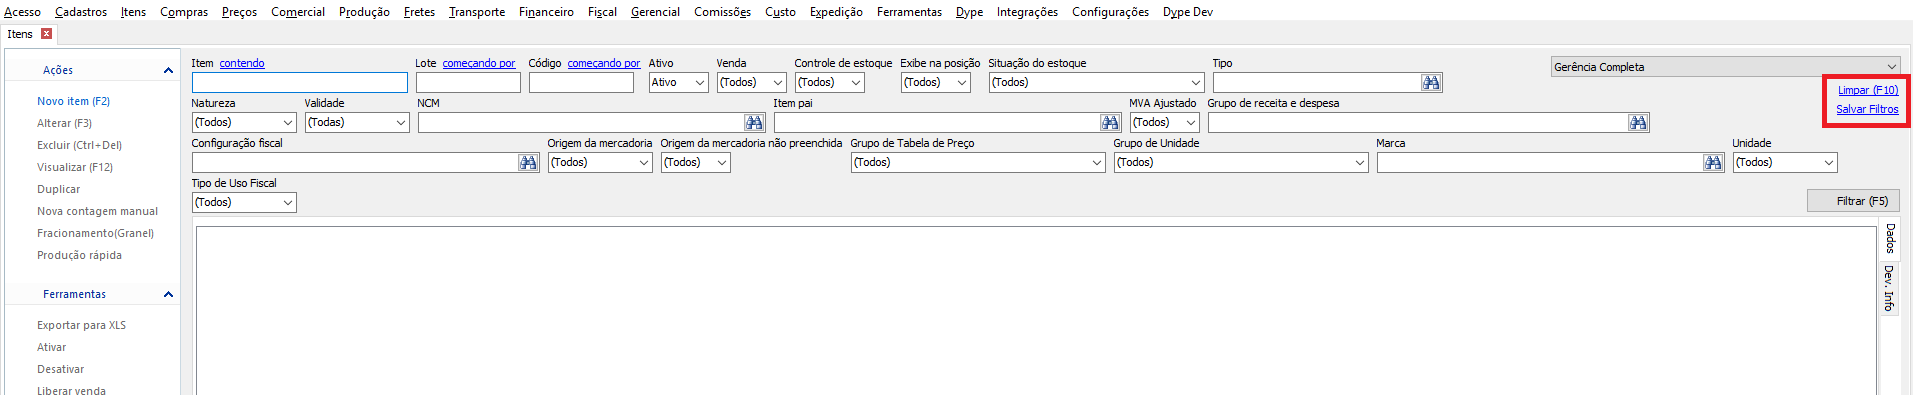
Task: Click Excluir (Ctrl+Del) action
Action: pos(79,145)
